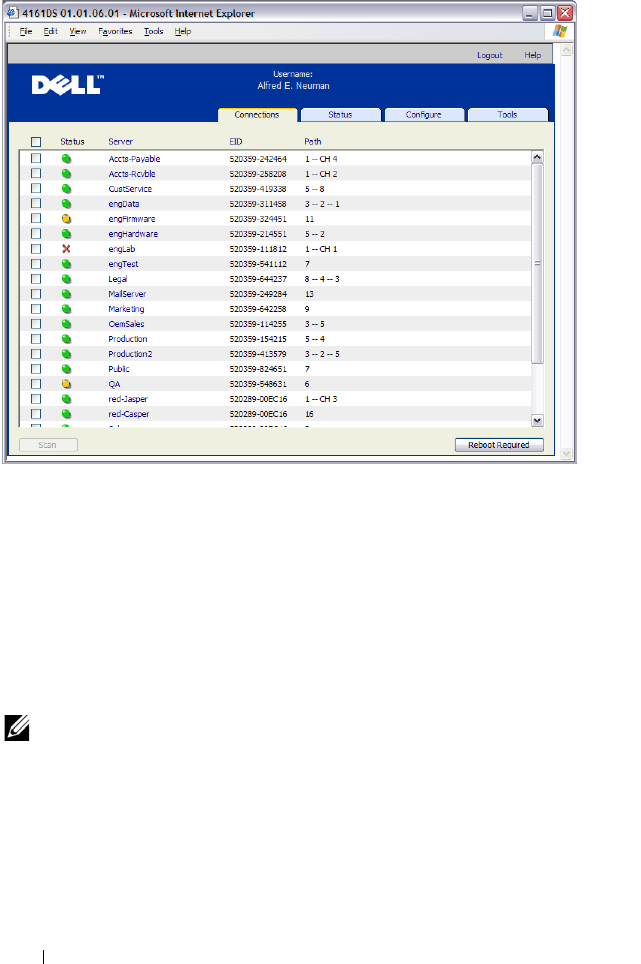Click the green status icon for Accts-Rcvble
Image resolution: width=641 pixels, height=964 pixels.
pyautogui.click(x=66, y=174)
